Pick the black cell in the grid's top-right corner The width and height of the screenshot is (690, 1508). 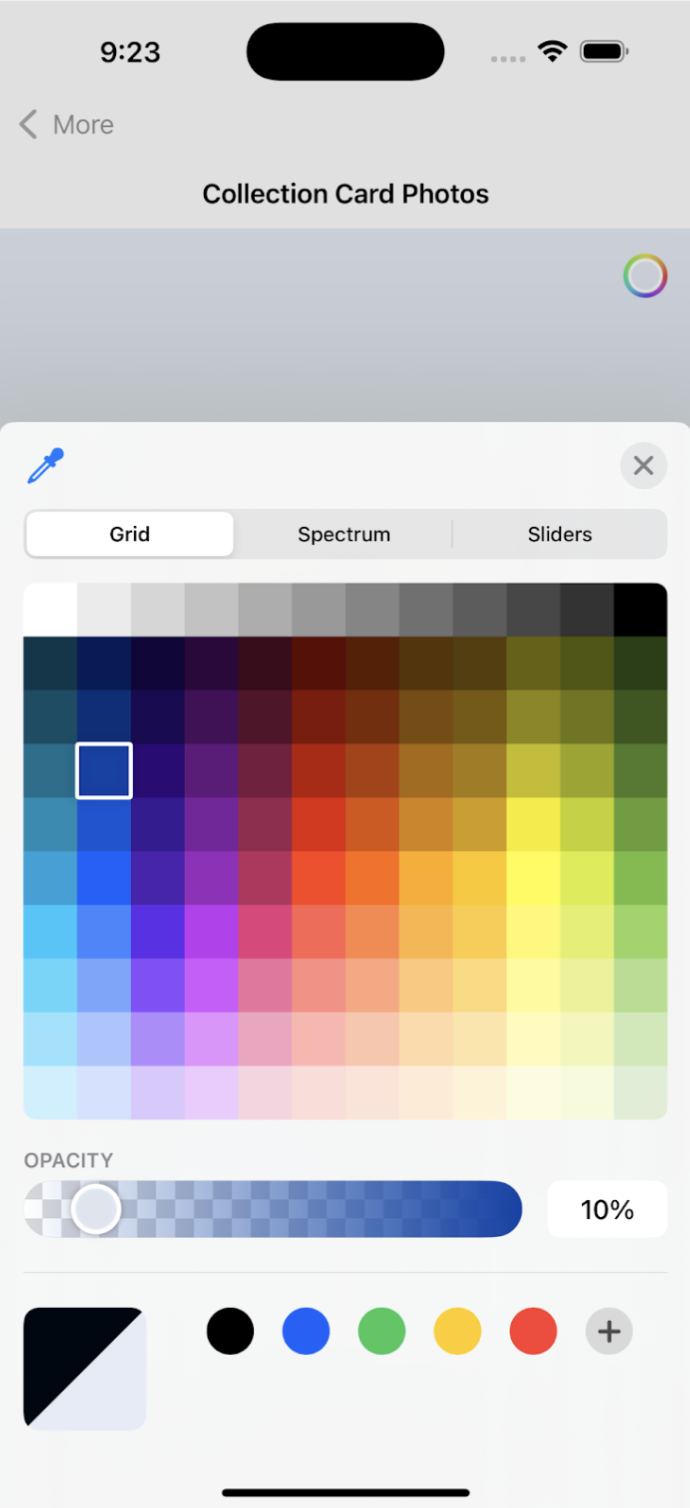coord(640,609)
